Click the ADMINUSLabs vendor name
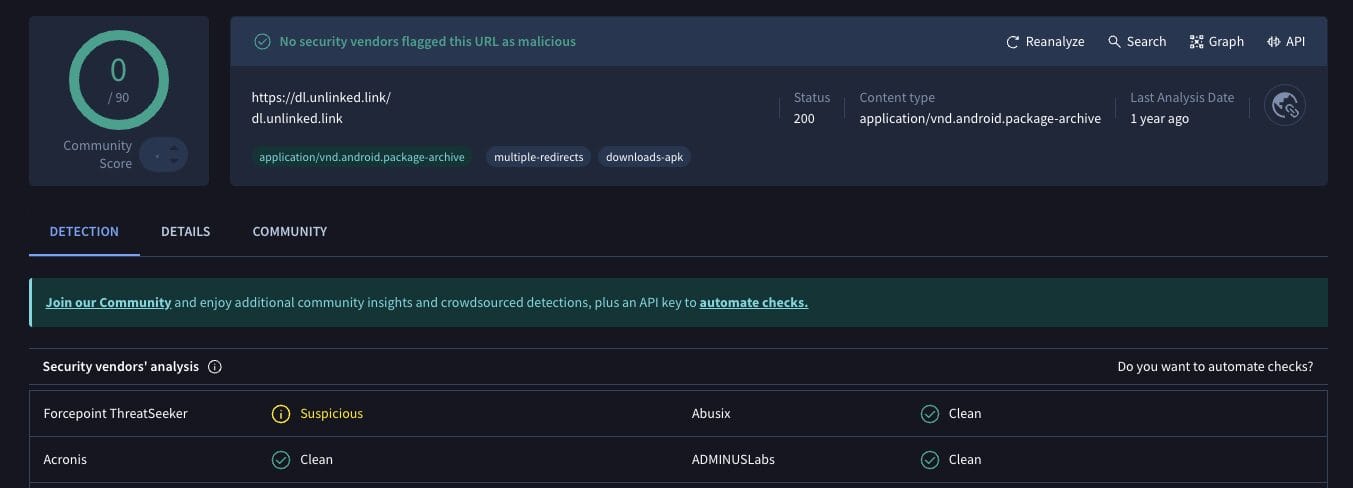Image resolution: width=1353 pixels, height=488 pixels. coord(733,459)
